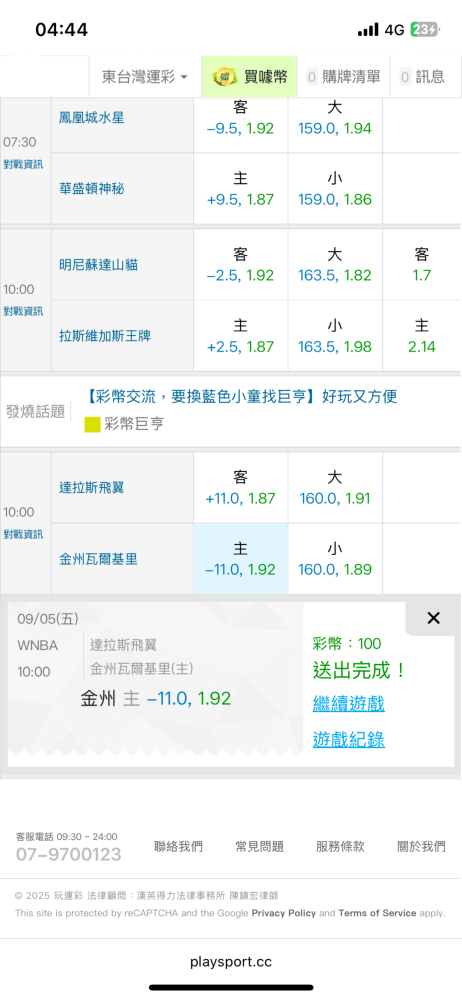This screenshot has height=1000, width=462.
Task: Select 主 2.14 moneyline for 拉斯維加斯王牌
Action: click(422, 336)
